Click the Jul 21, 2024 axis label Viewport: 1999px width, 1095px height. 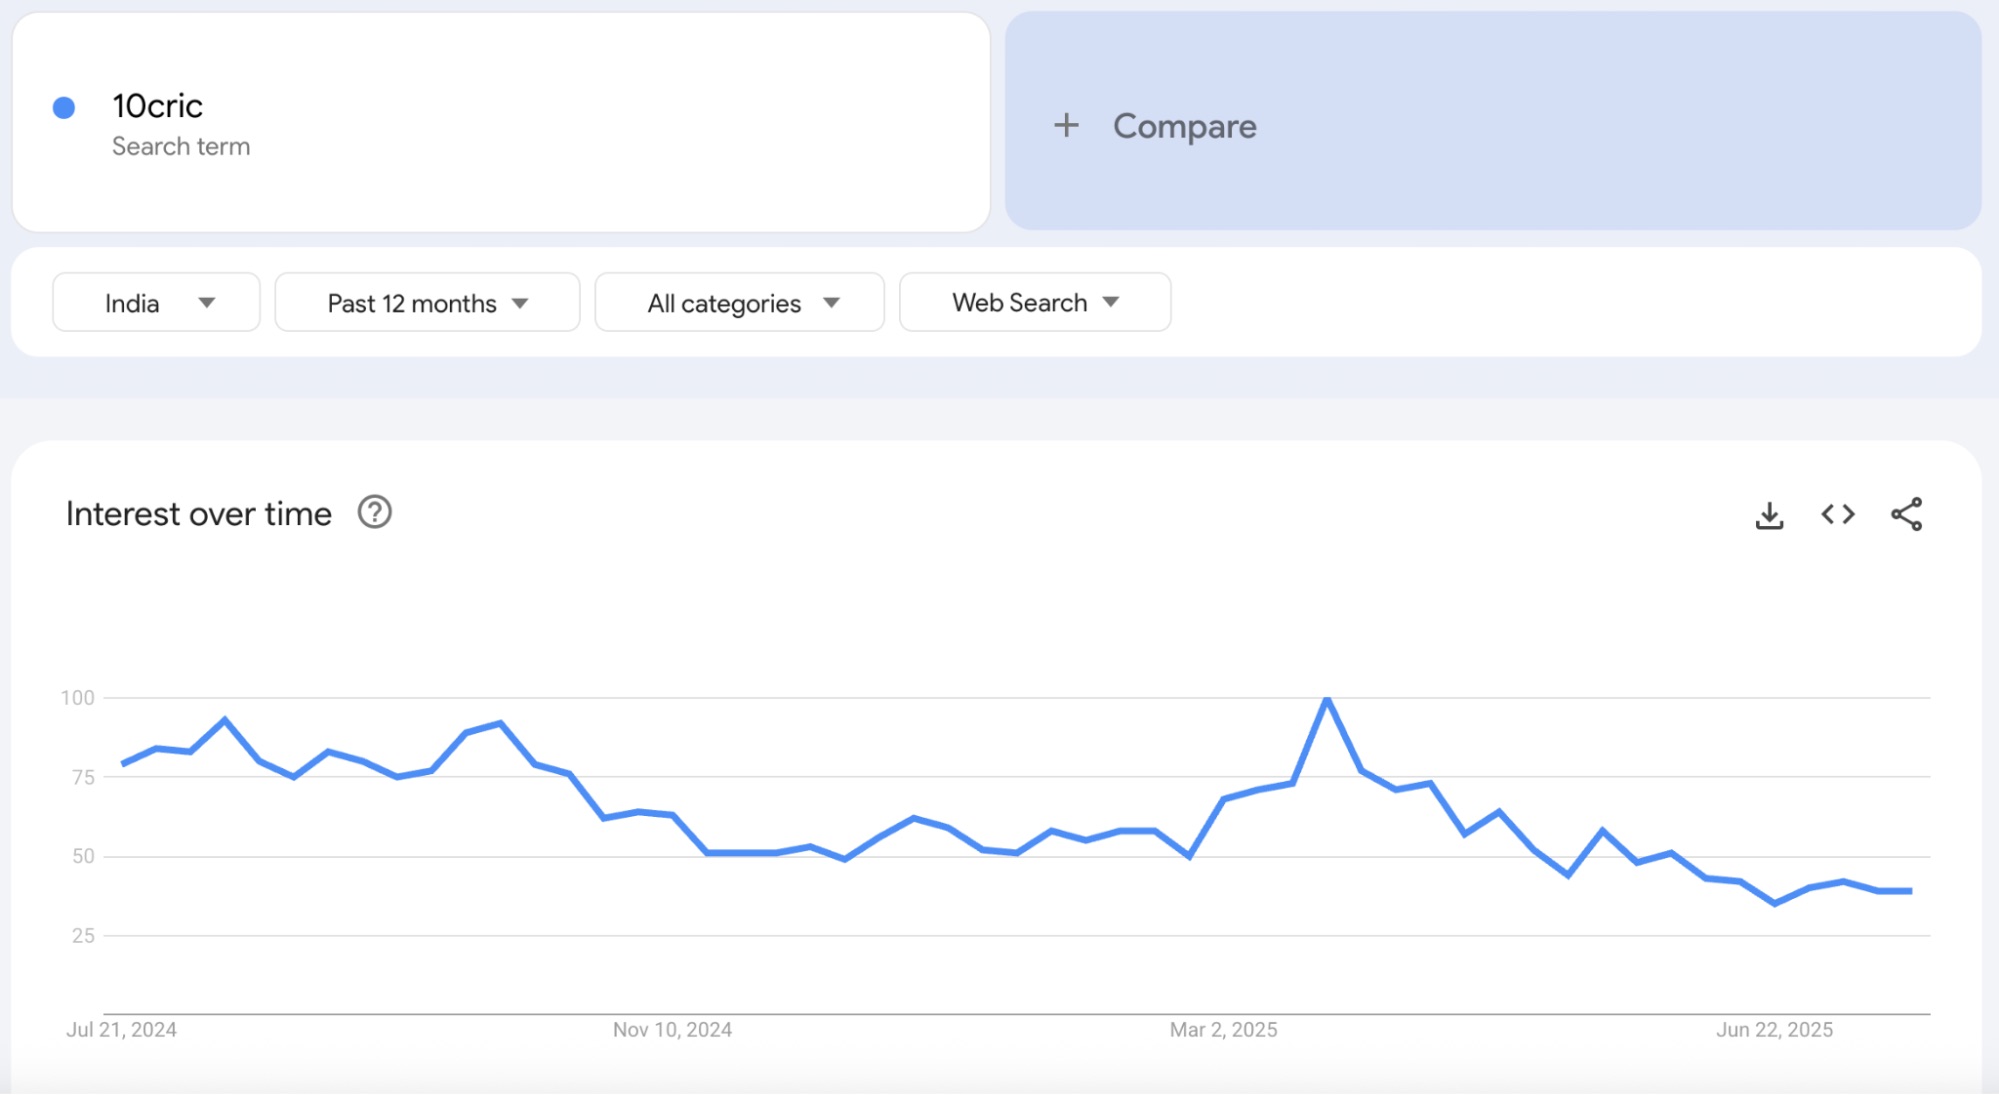click(x=121, y=1030)
